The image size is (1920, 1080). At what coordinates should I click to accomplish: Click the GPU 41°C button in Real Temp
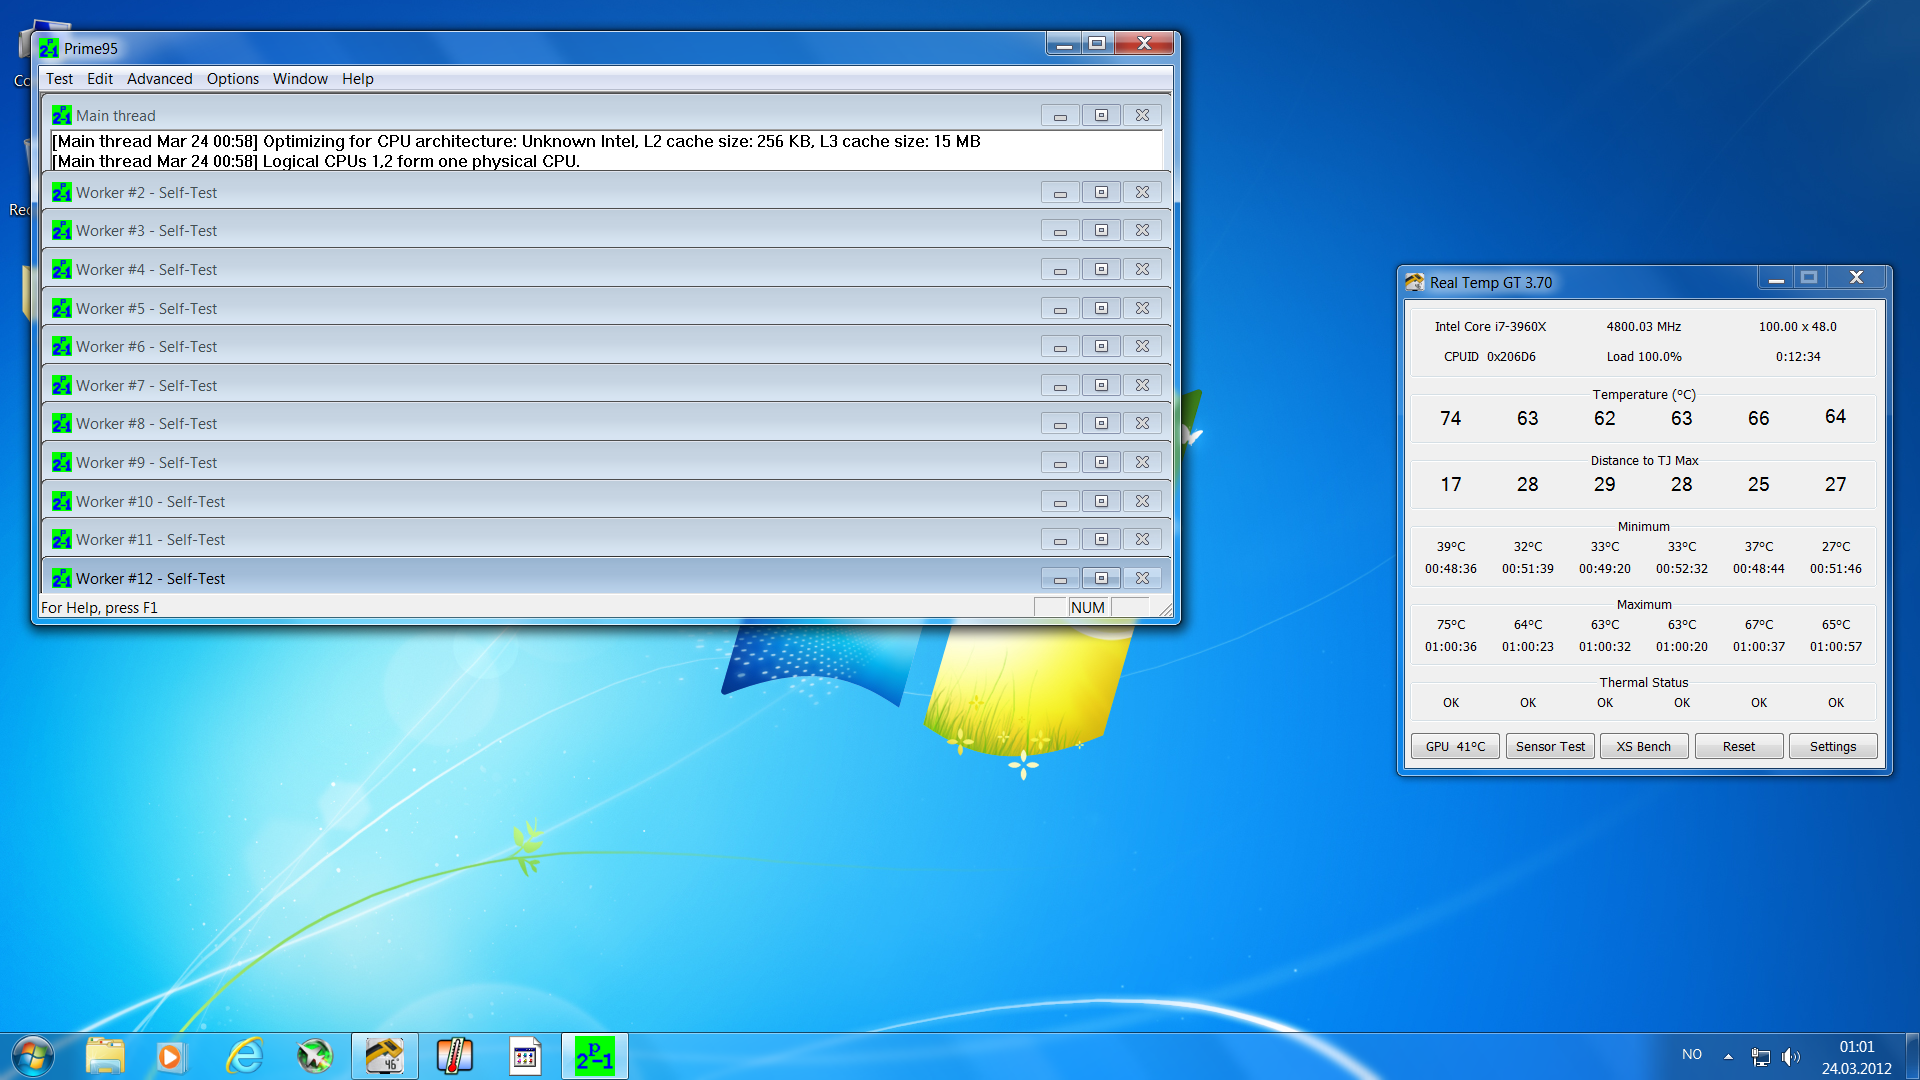[1455, 746]
